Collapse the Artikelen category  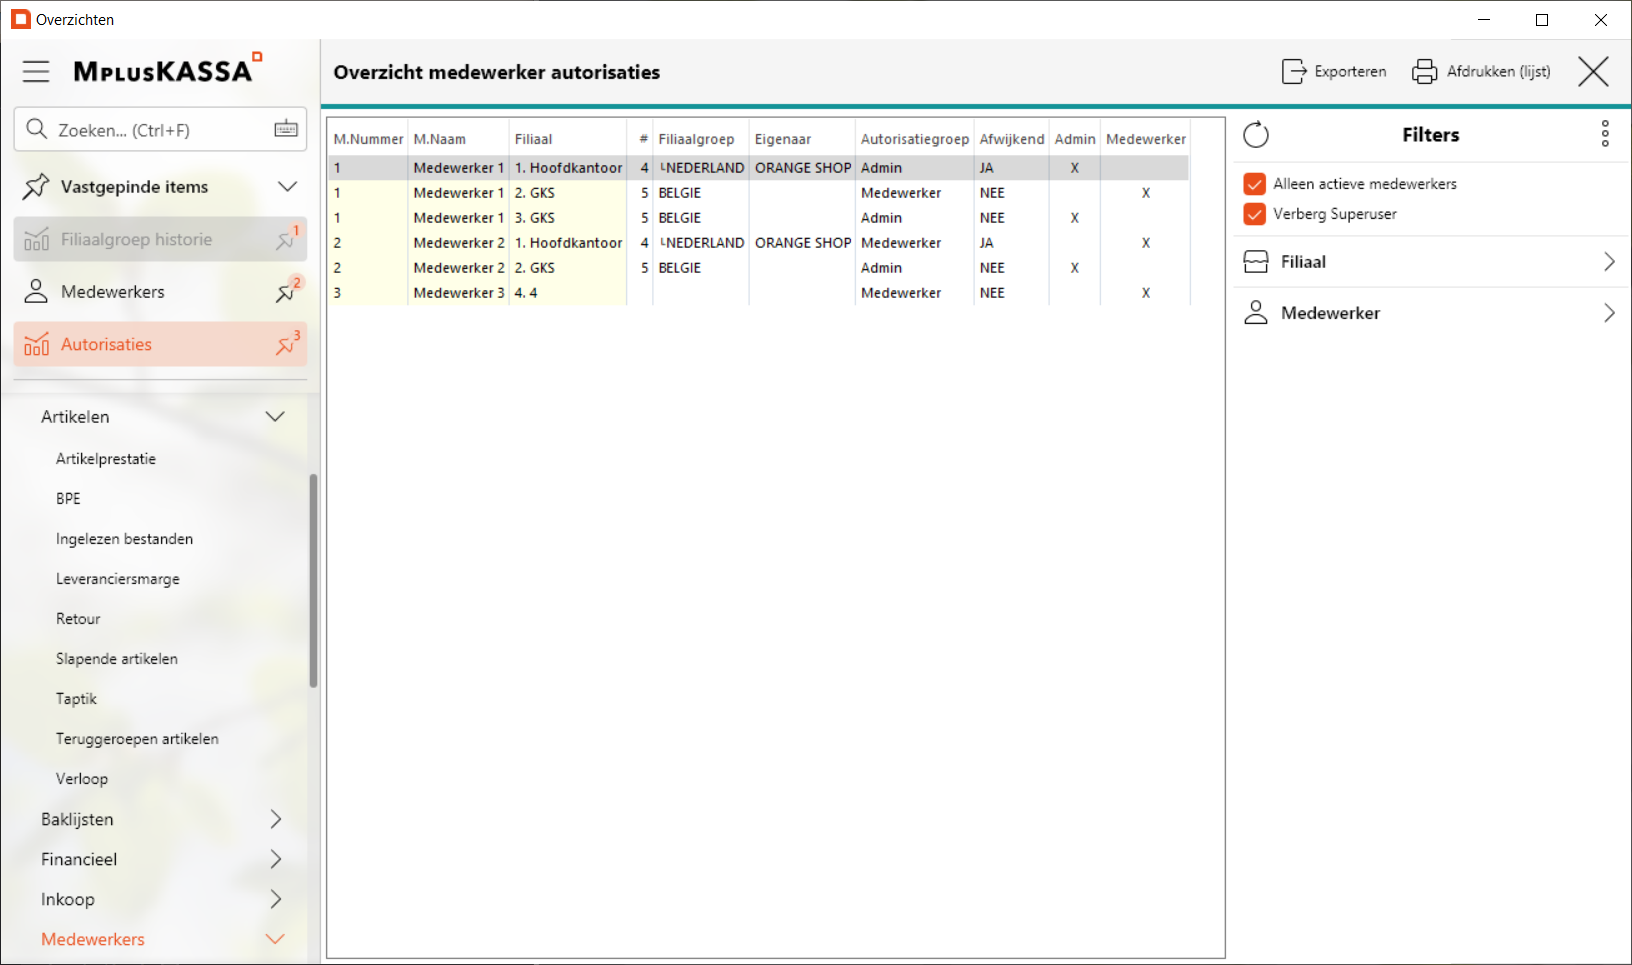[x=275, y=417]
